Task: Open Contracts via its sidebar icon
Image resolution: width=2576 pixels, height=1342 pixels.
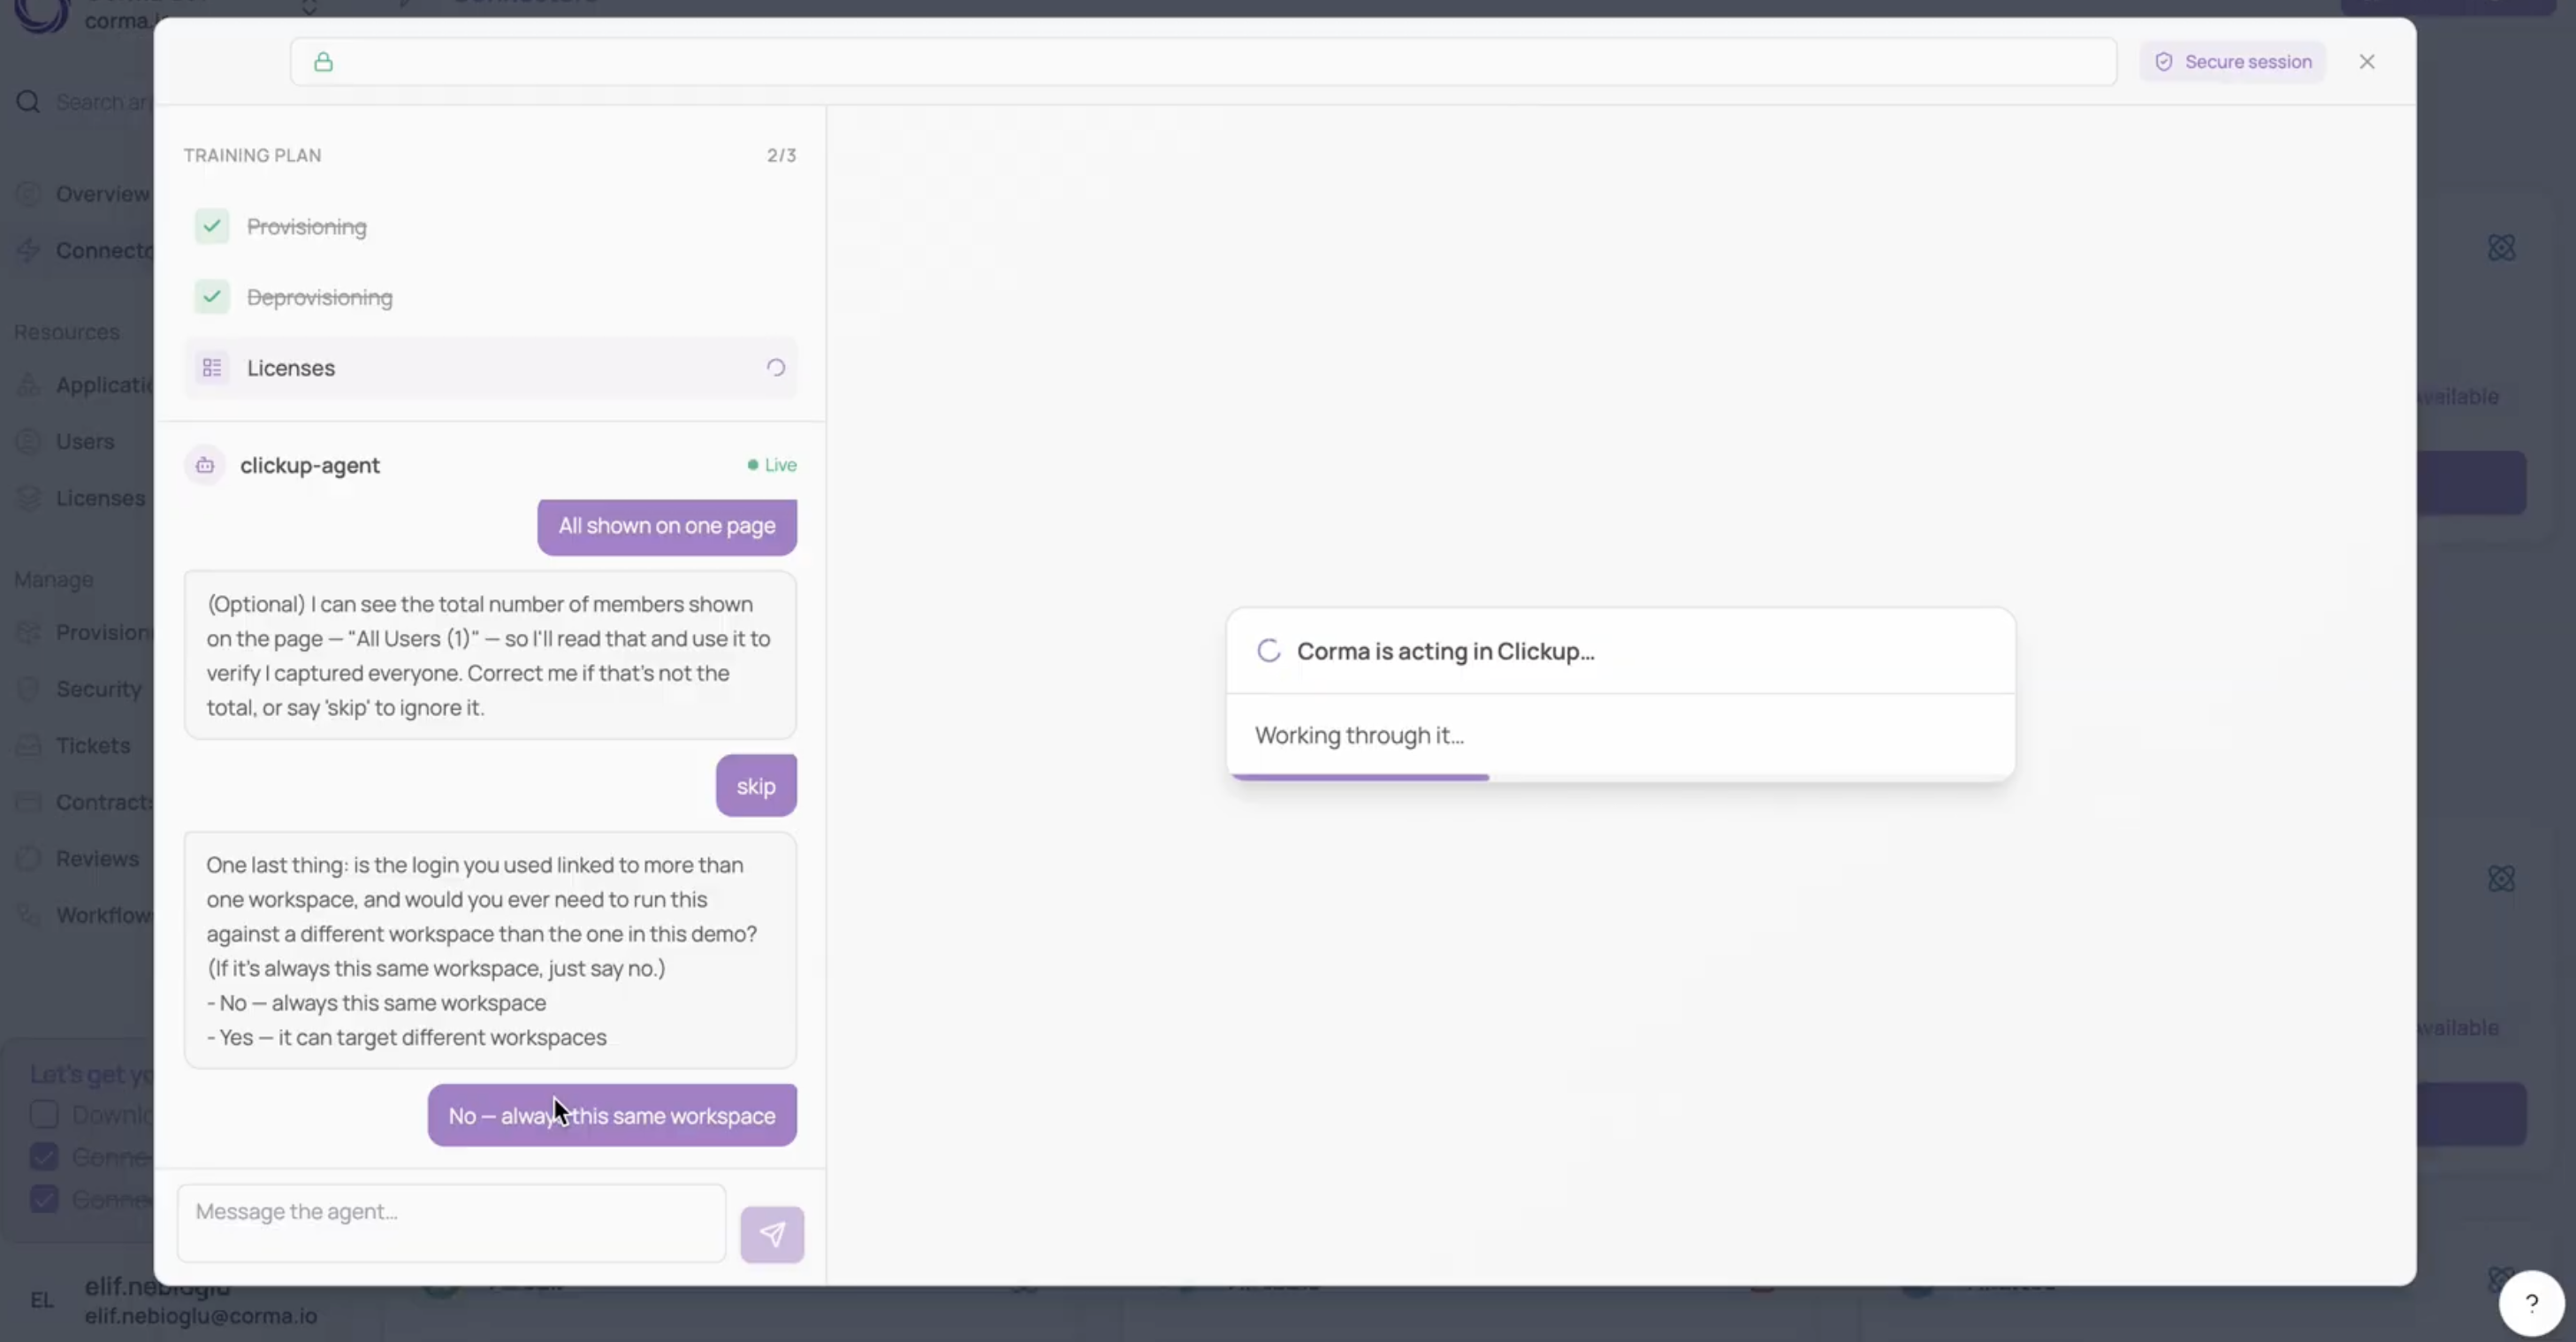Action: click(x=28, y=802)
